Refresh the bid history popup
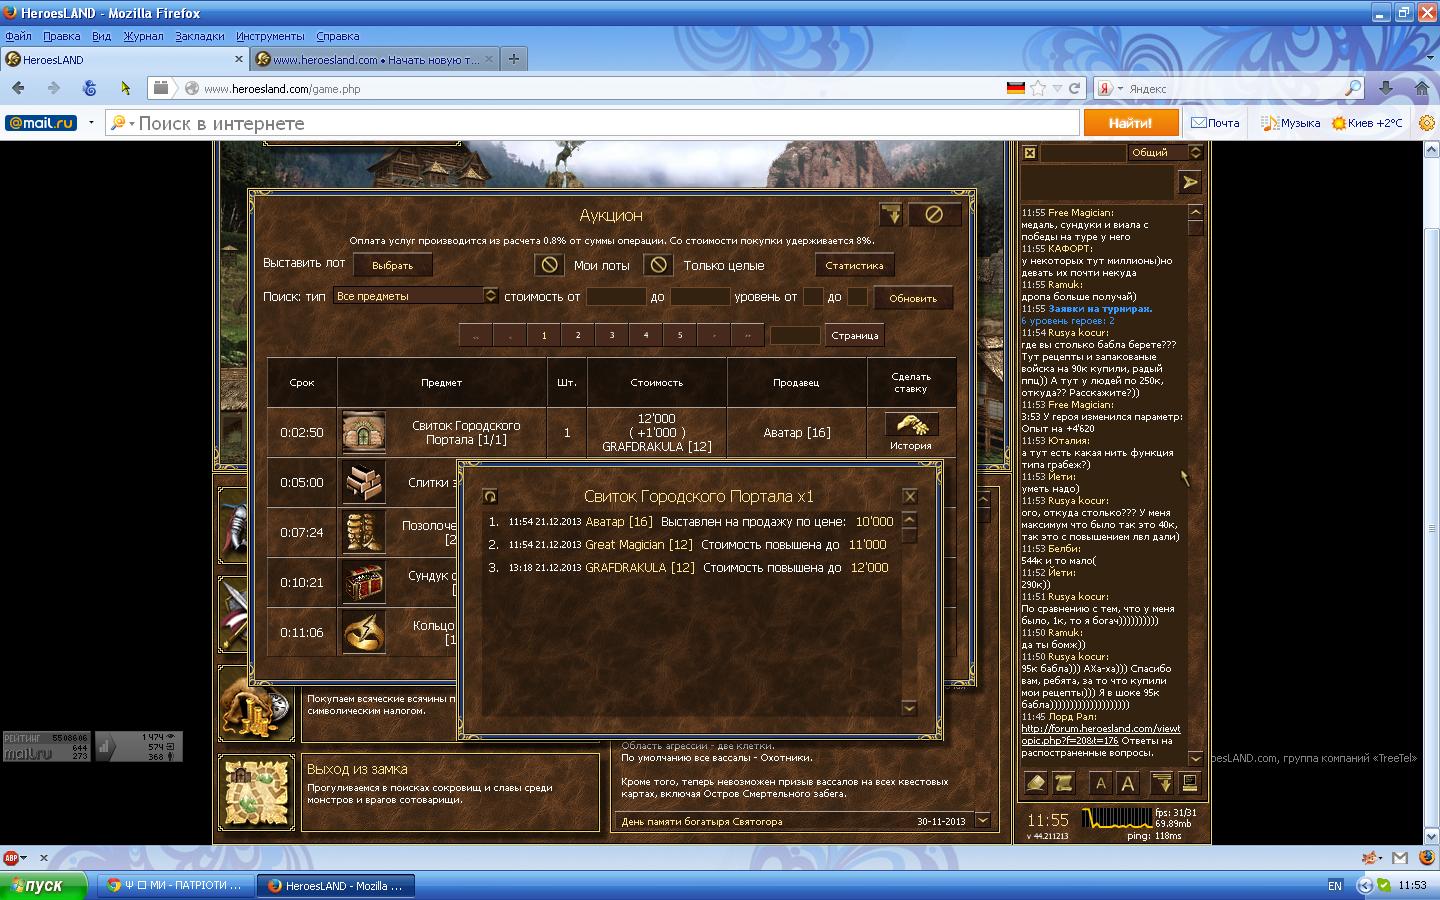This screenshot has width=1440, height=900. tap(490, 496)
